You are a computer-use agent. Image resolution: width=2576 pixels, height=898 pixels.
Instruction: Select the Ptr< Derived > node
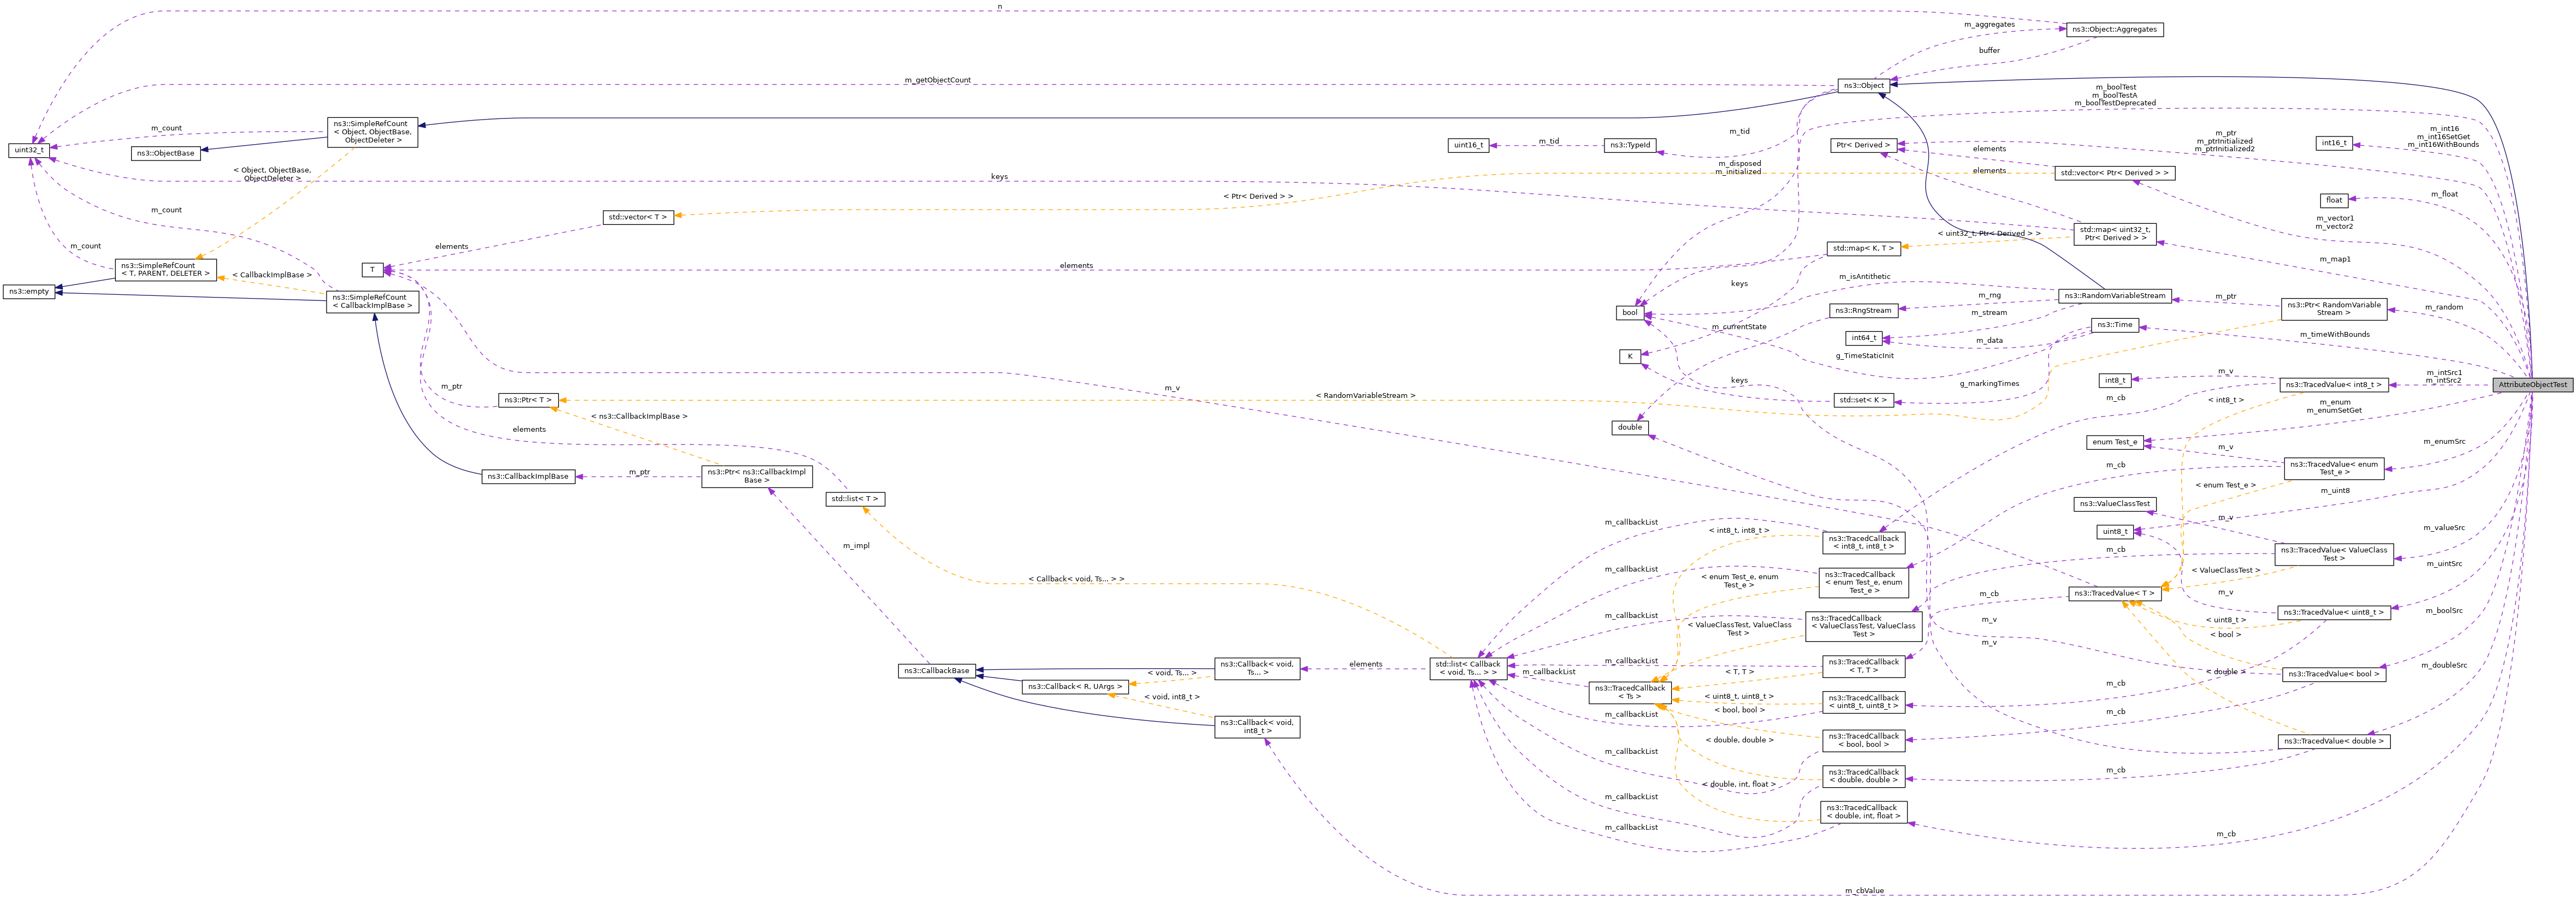[x=1864, y=146]
